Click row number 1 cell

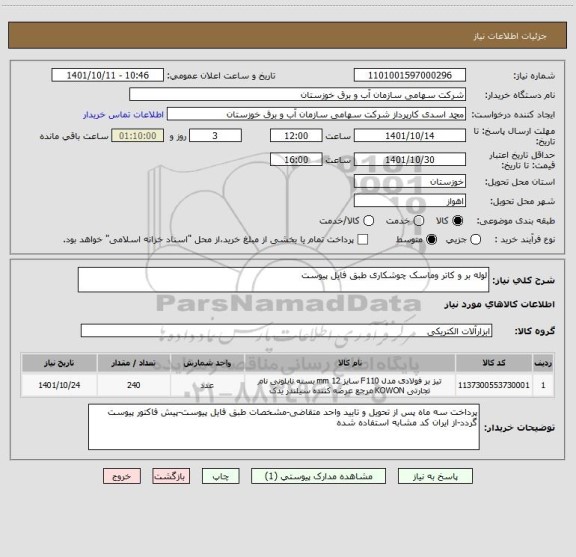[543, 385]
